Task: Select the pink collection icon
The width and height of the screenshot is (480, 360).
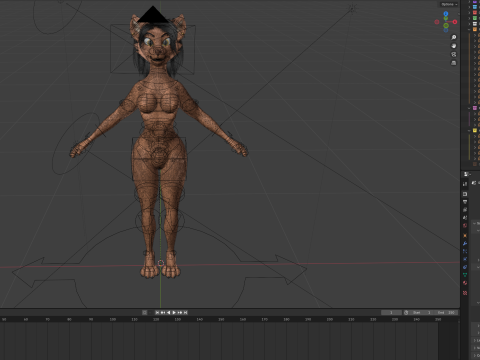Action: pos(475,108)
